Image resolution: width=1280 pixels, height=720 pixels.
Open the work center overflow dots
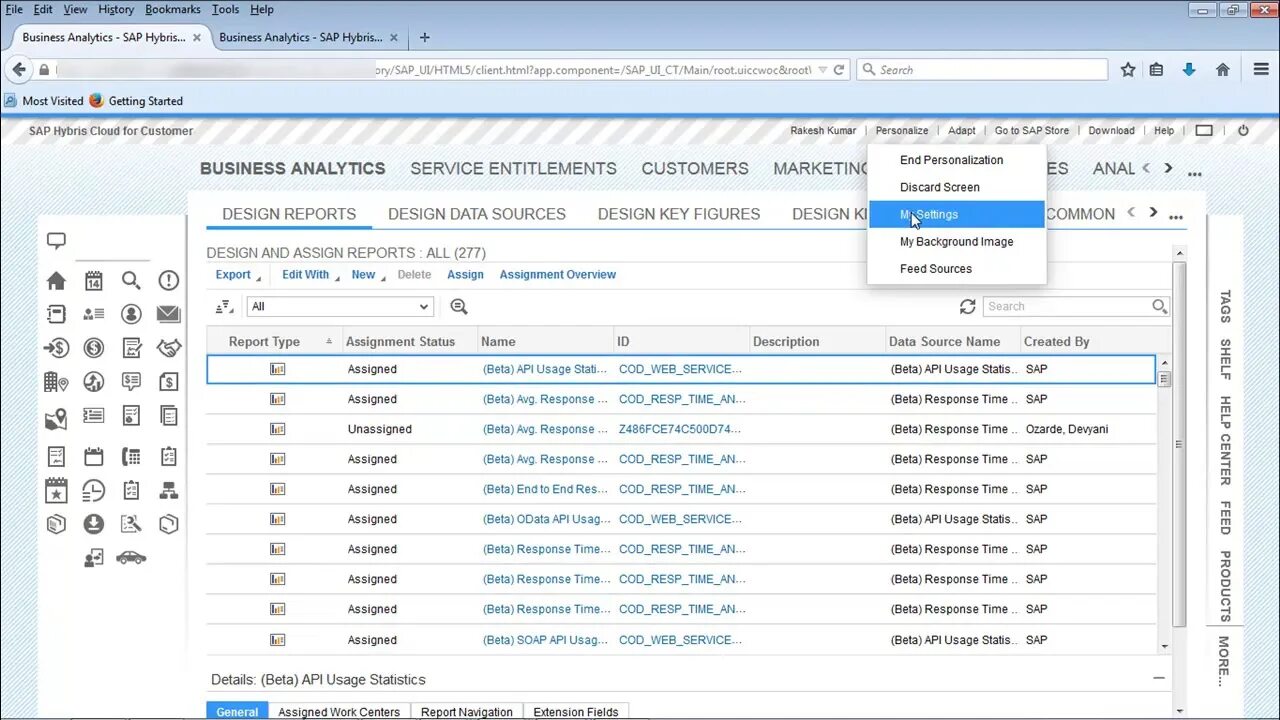(x=1194, y=173)
